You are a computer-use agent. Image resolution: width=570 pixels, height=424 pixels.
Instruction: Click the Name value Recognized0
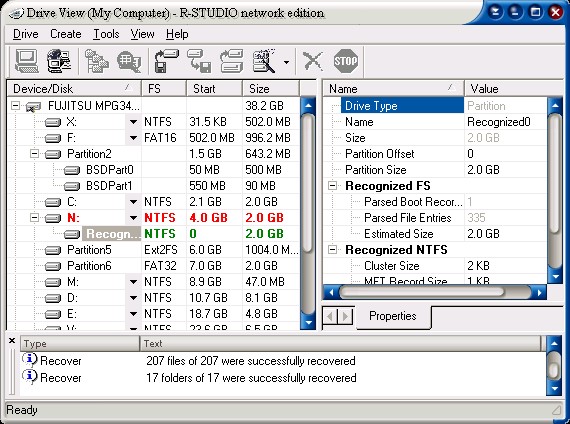click(498, 122)
